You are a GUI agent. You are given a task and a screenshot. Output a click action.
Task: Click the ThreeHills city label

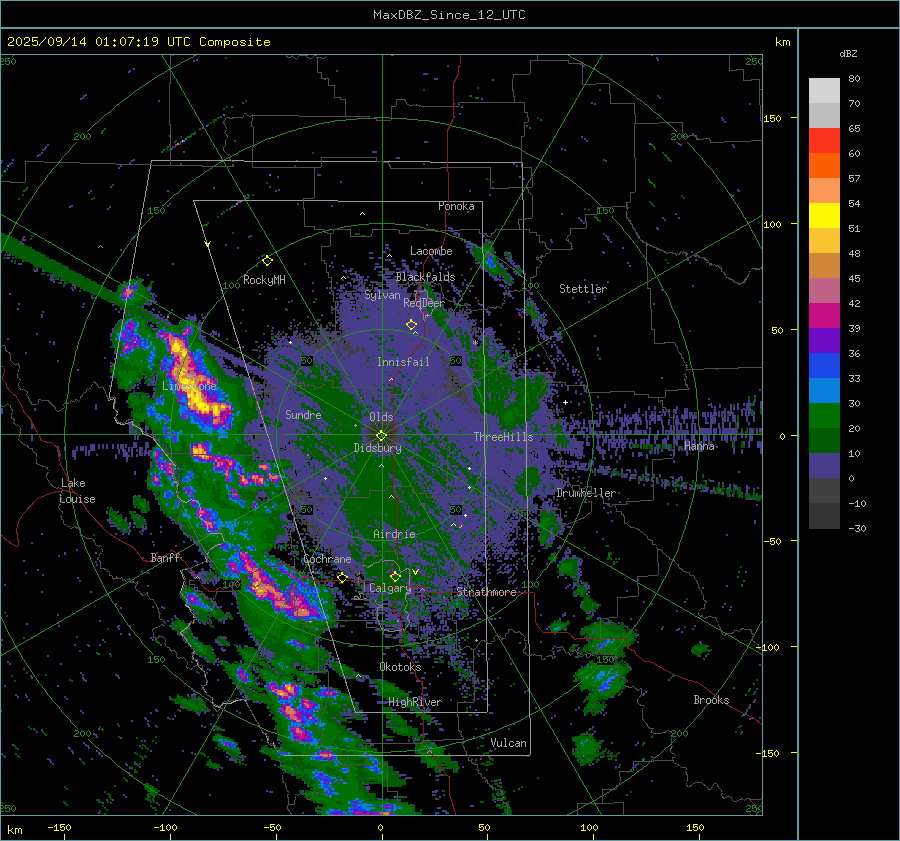(x=503, y=437)
